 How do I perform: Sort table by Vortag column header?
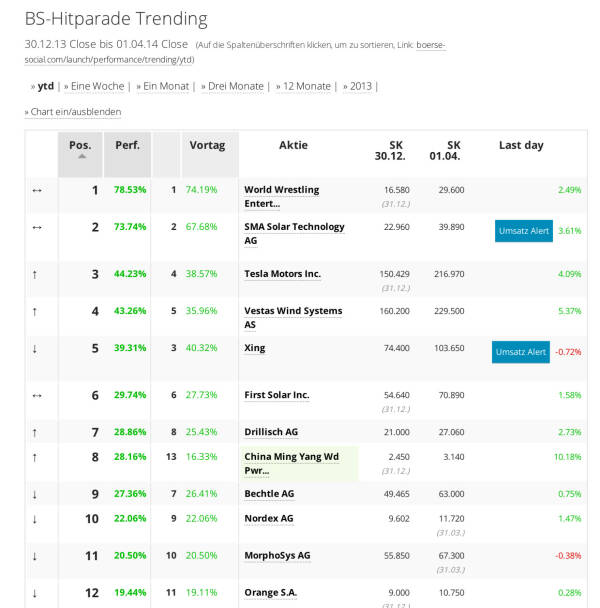tap(208, 145)
